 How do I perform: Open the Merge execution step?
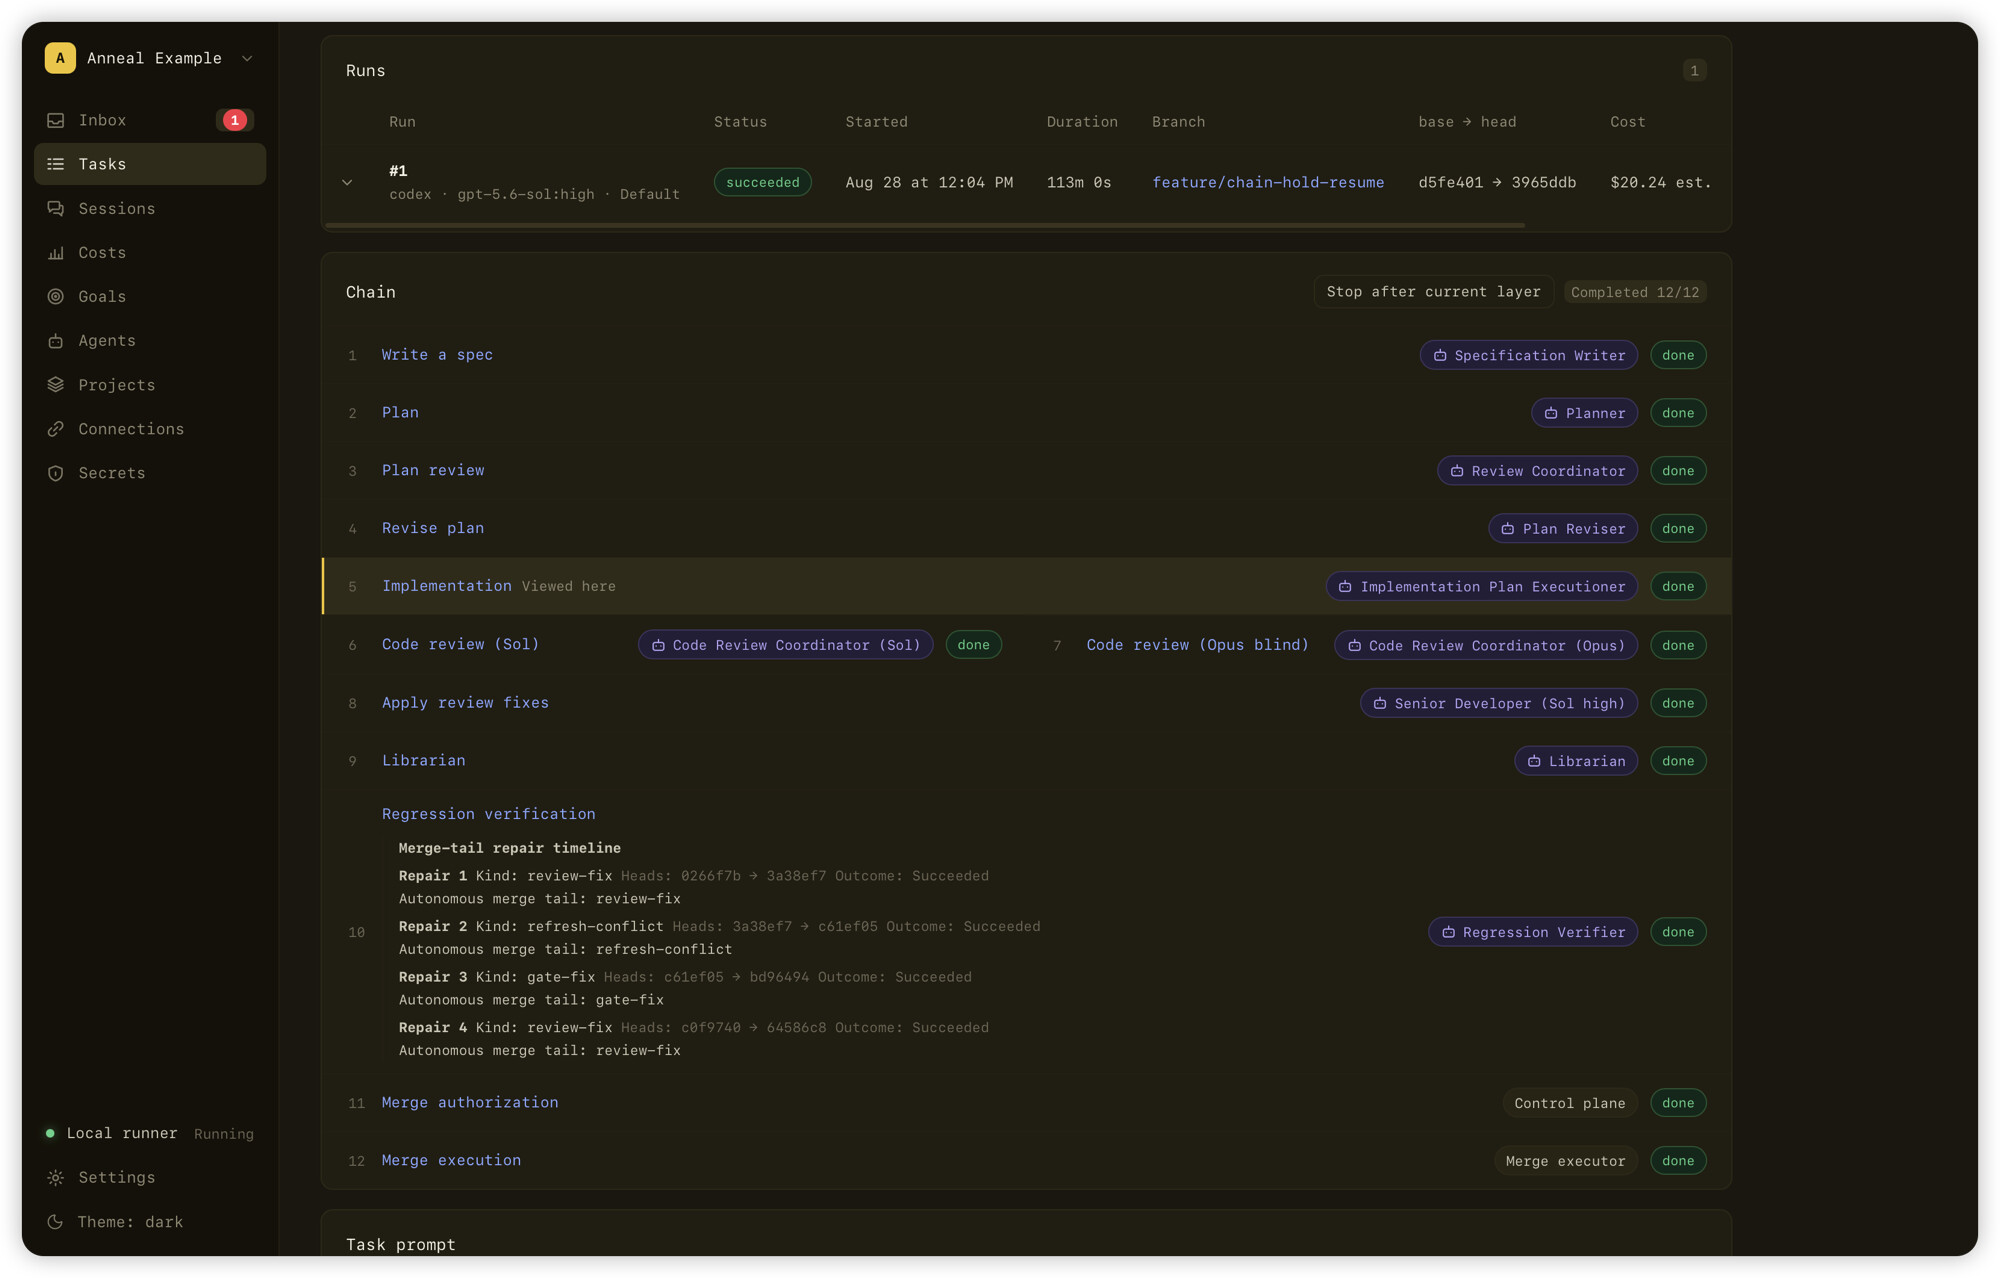pyautogui.click(x=451, y=1160)
